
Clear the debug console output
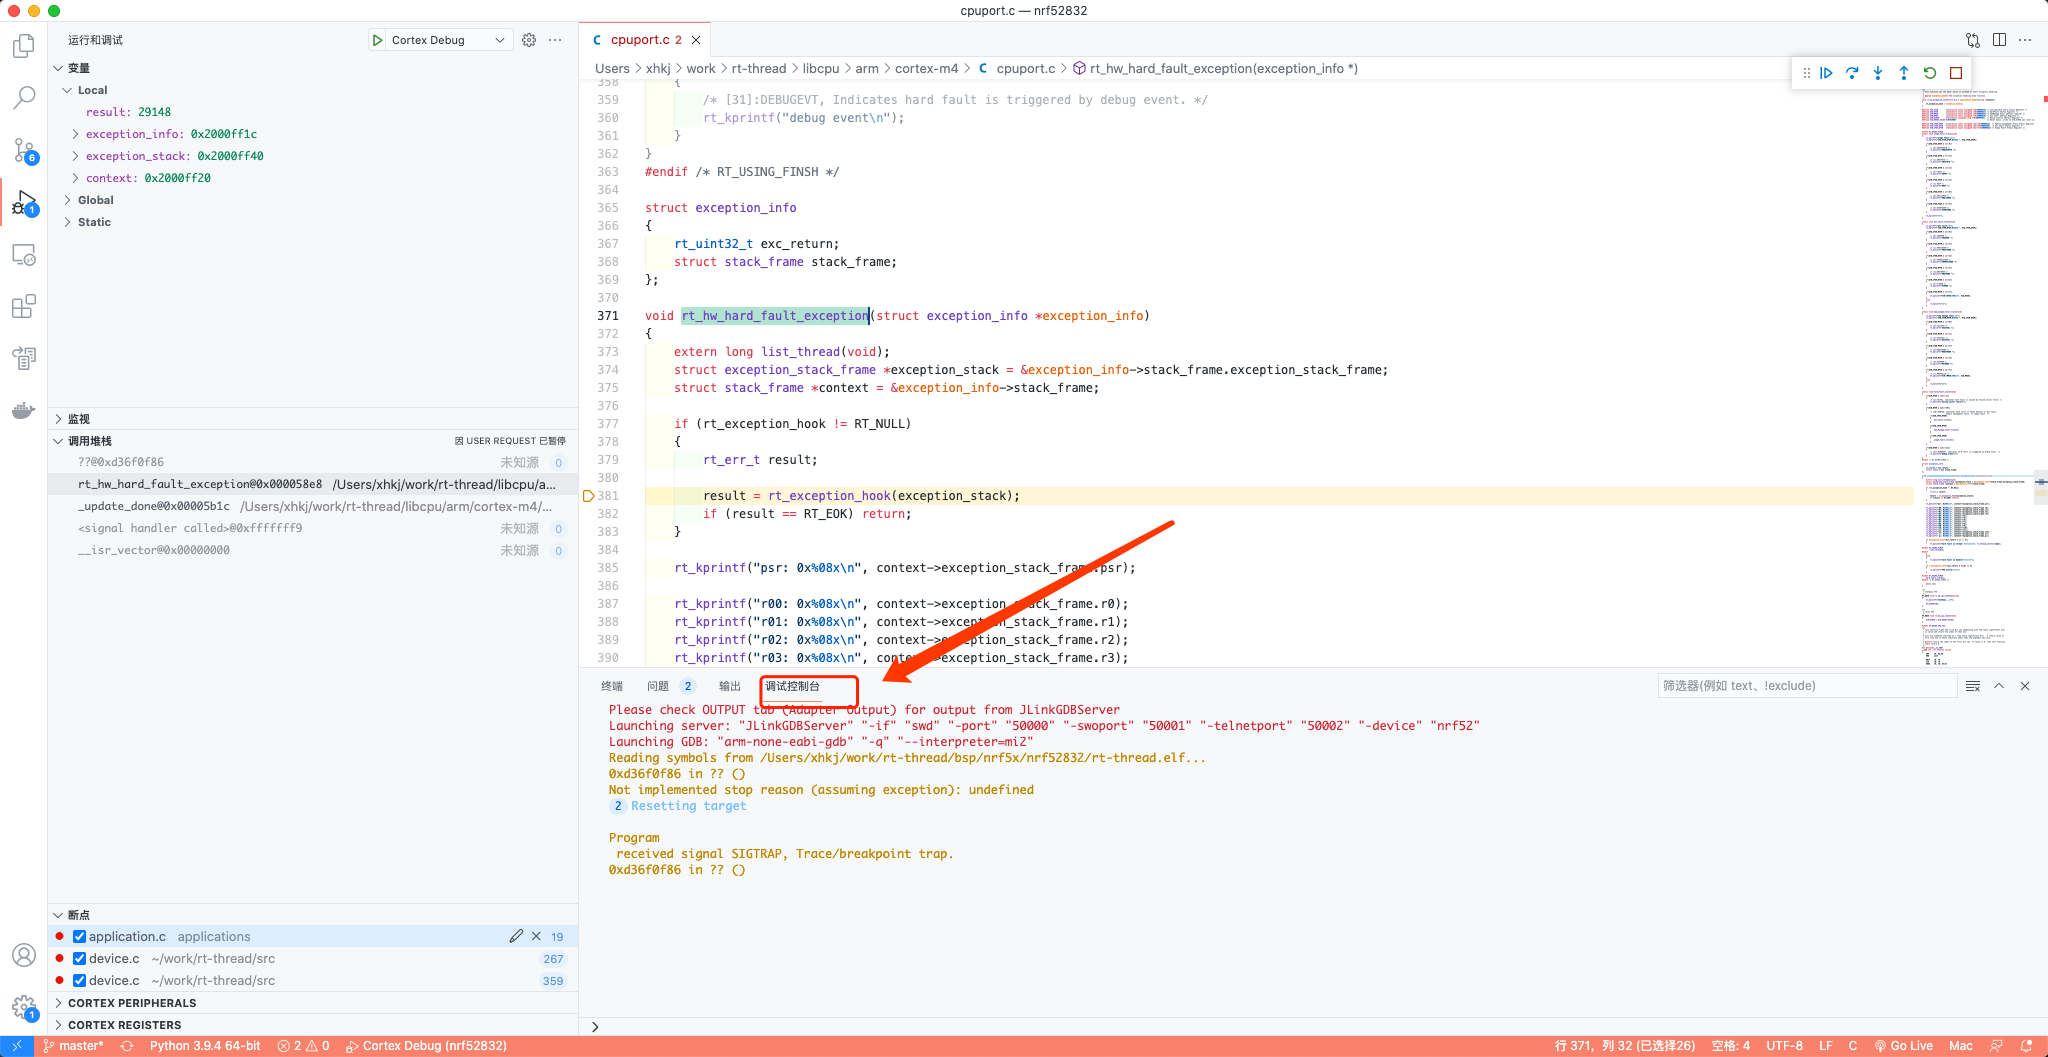(1973, 686)
